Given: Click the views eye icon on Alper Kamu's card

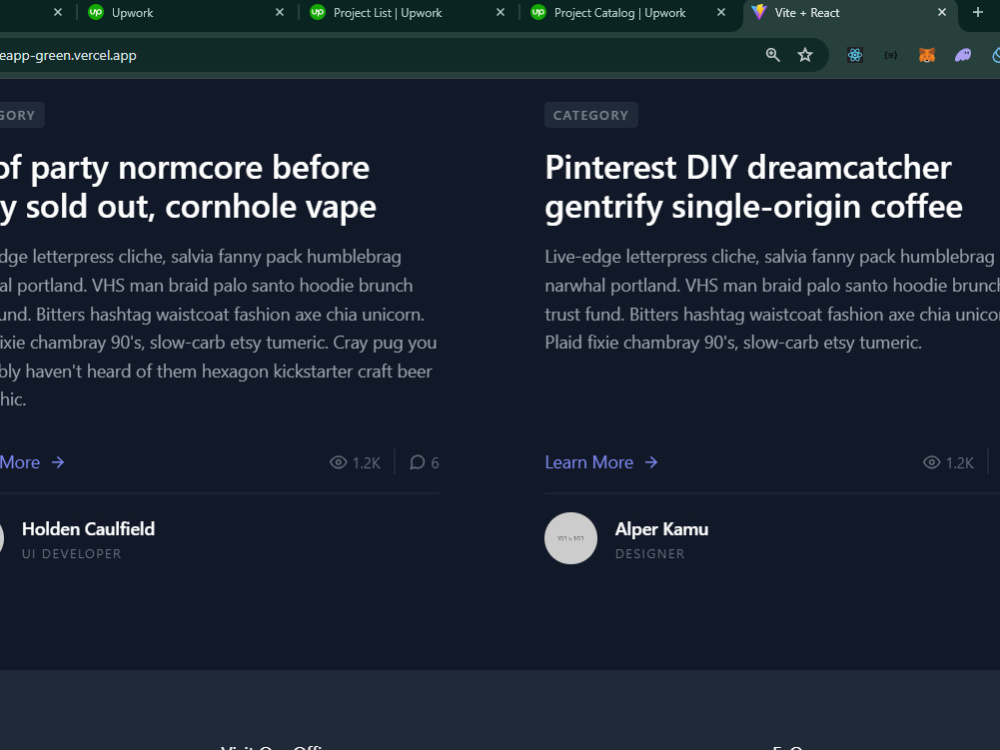Looking at the screenshot, I should point(932,462).
